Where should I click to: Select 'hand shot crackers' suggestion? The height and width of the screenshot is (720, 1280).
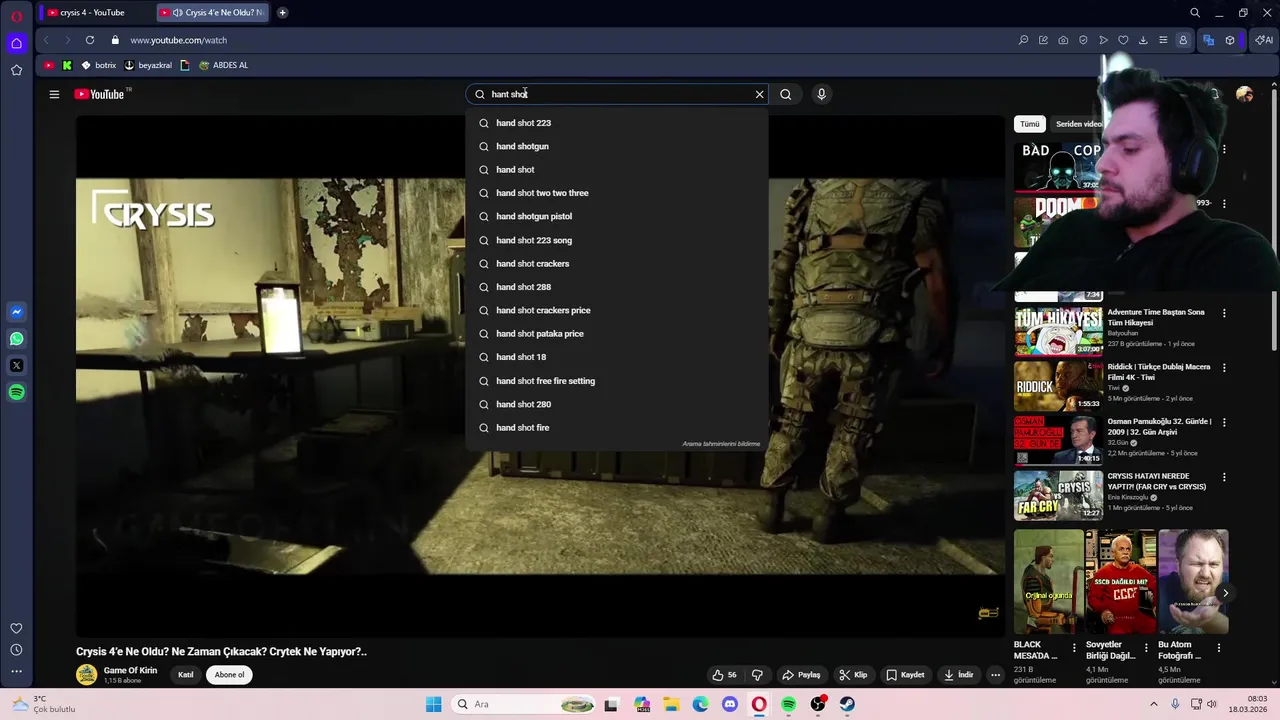(617, 263)
